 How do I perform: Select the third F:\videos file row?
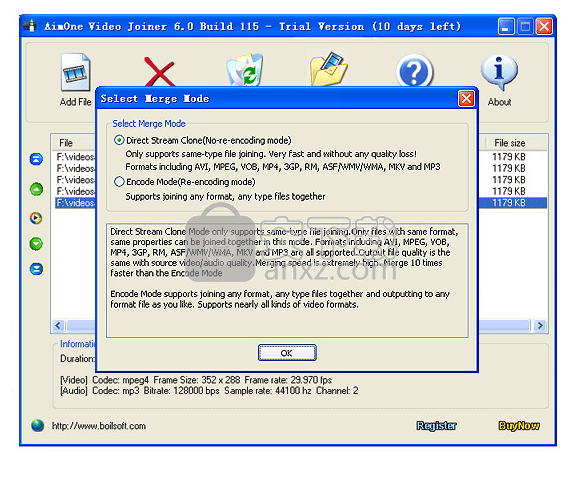point(75,180)
